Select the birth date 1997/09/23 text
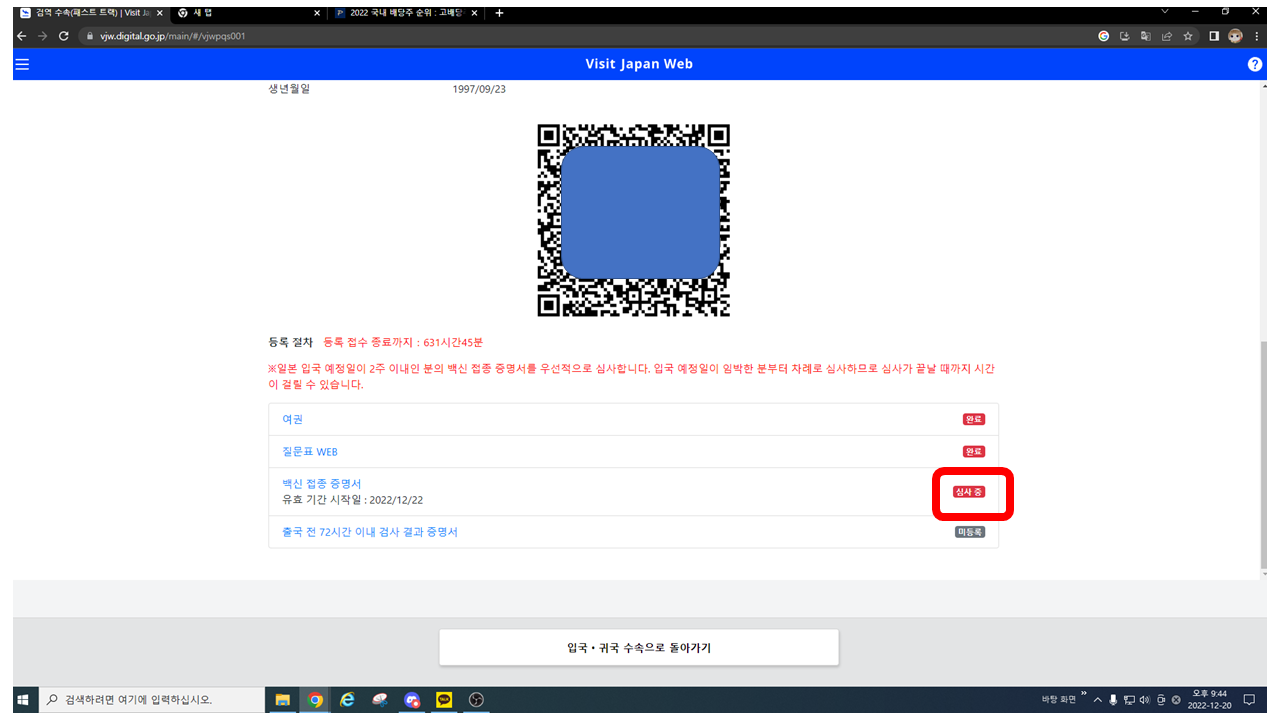 (479, 89)
